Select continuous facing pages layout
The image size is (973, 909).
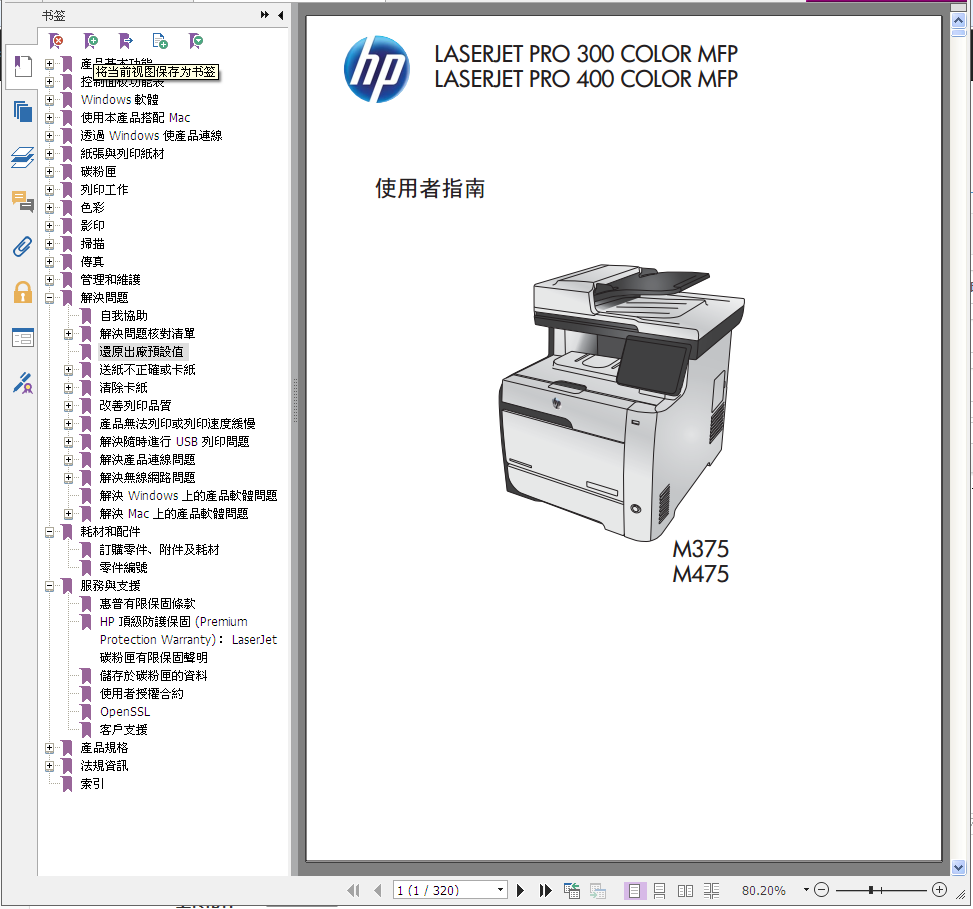point(712,891)
